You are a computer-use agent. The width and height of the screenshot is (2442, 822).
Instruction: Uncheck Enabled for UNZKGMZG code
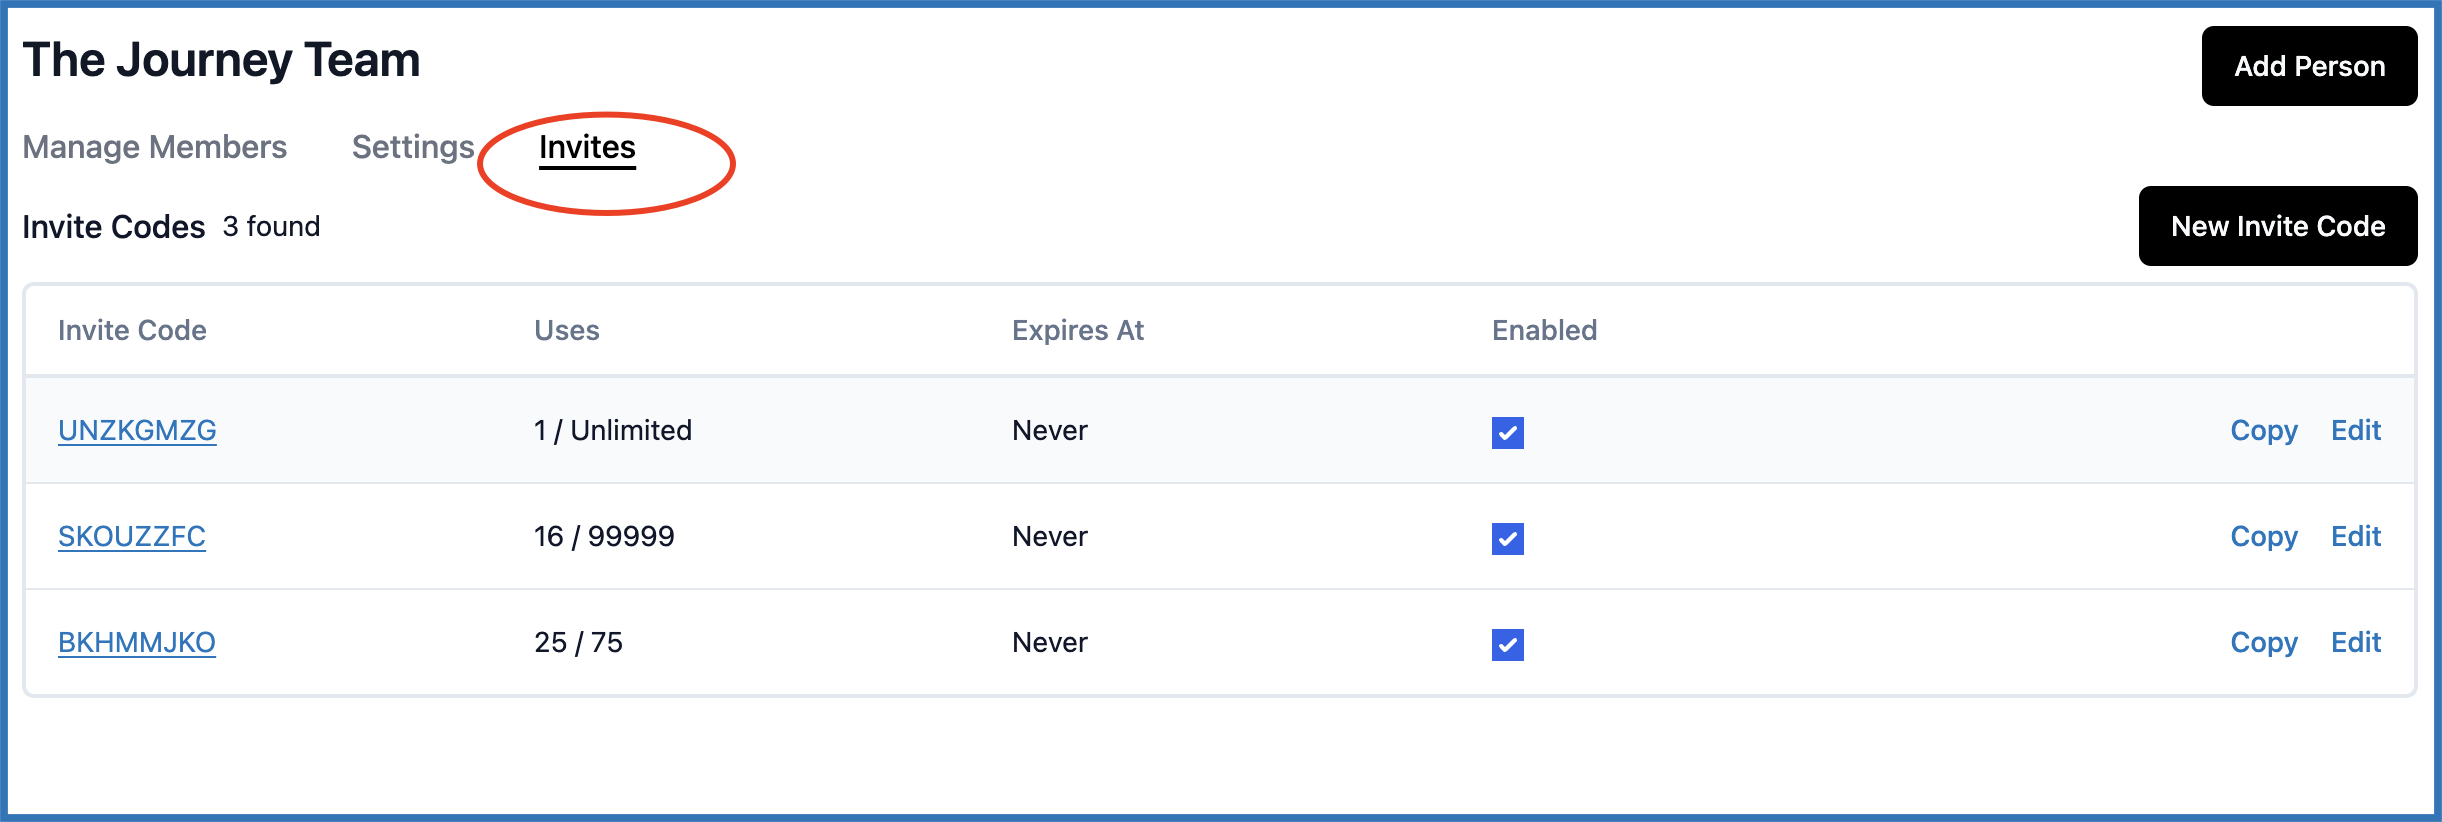(x=1507, y=432)
